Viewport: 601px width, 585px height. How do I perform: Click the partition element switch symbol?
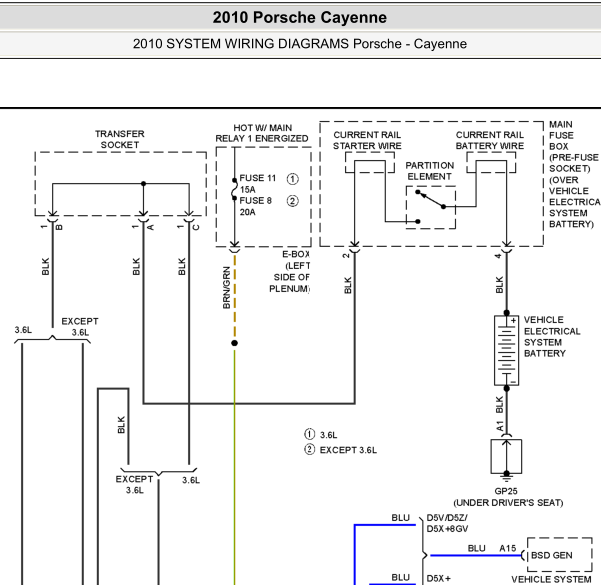coord(431,200)
